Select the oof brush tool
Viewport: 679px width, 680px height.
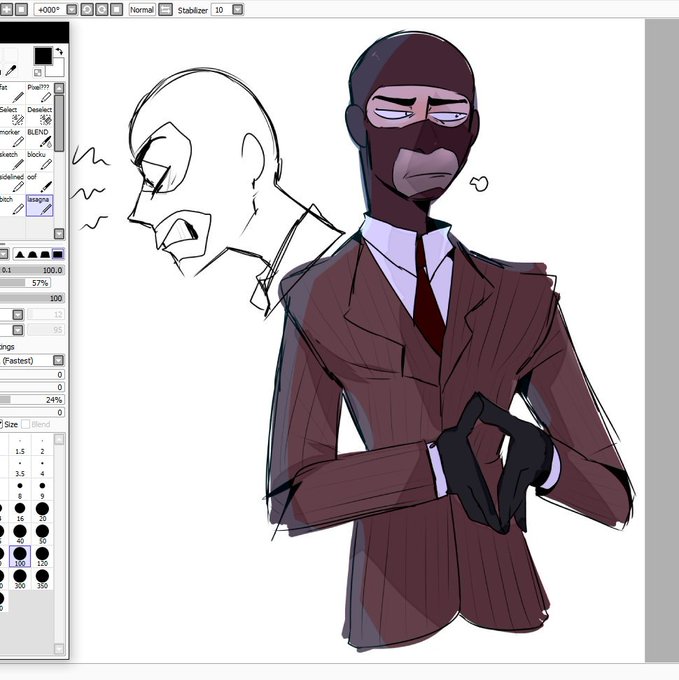pos(39,183)
